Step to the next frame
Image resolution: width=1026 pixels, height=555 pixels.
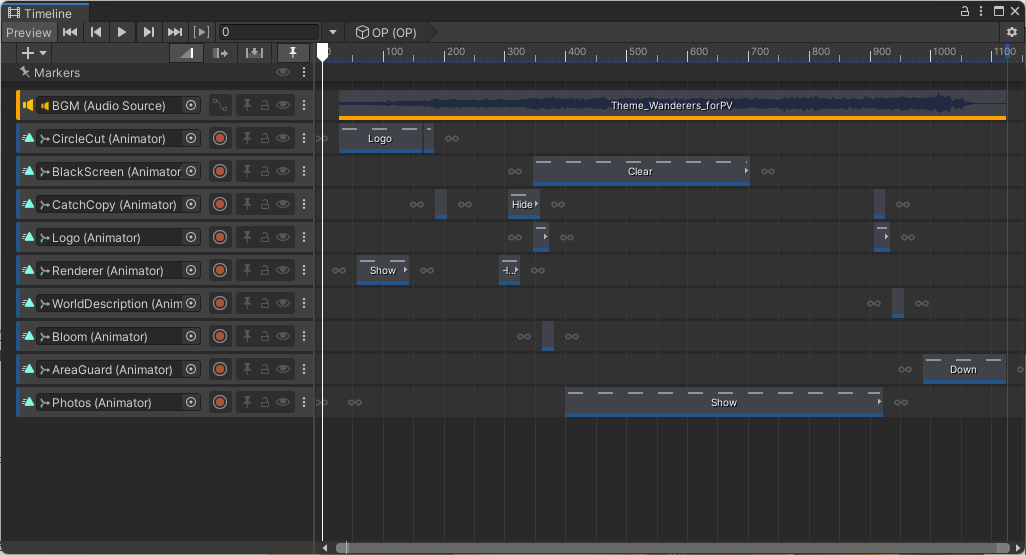pyautogui.click(x=149, y=32)
